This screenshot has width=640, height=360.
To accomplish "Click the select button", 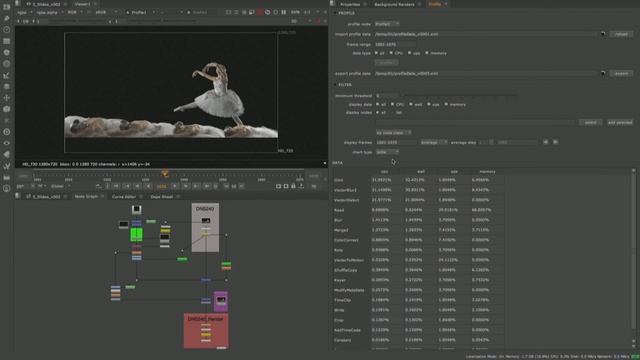I will 590,122.
